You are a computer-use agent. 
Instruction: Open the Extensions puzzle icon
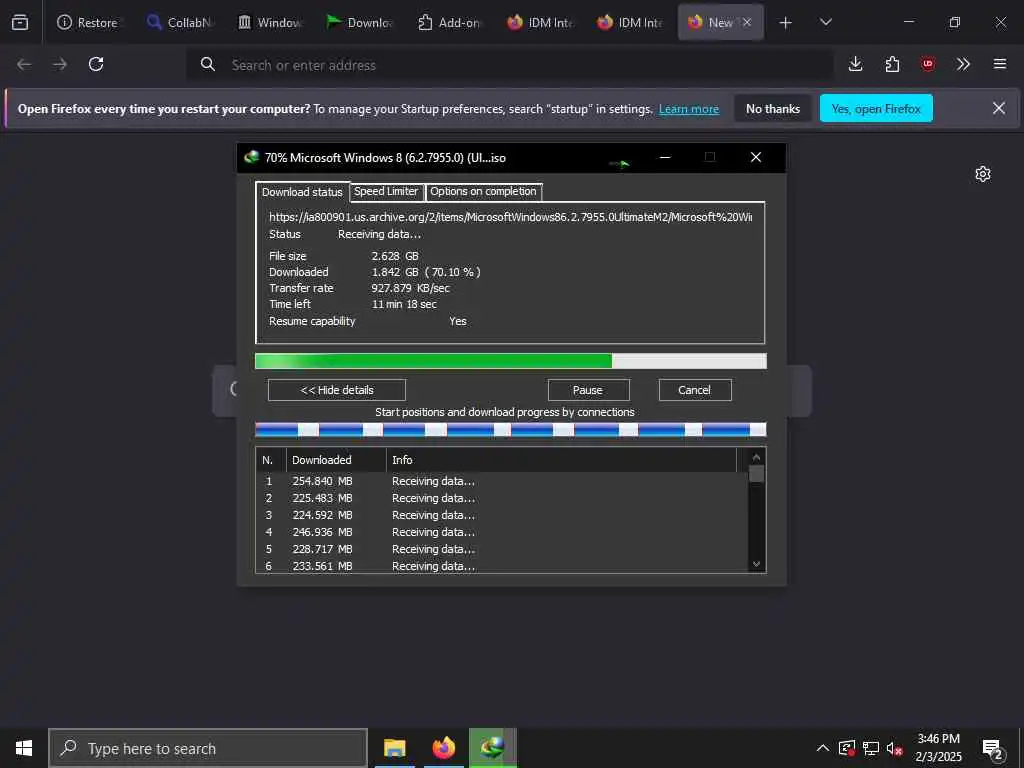pyautogui.click(x=892, y=64)
